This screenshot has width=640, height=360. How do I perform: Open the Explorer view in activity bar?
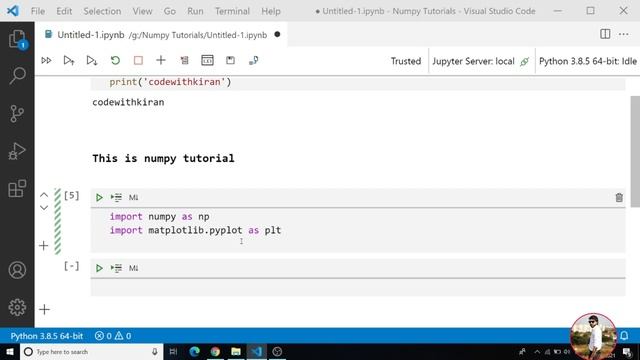(17, 40)
